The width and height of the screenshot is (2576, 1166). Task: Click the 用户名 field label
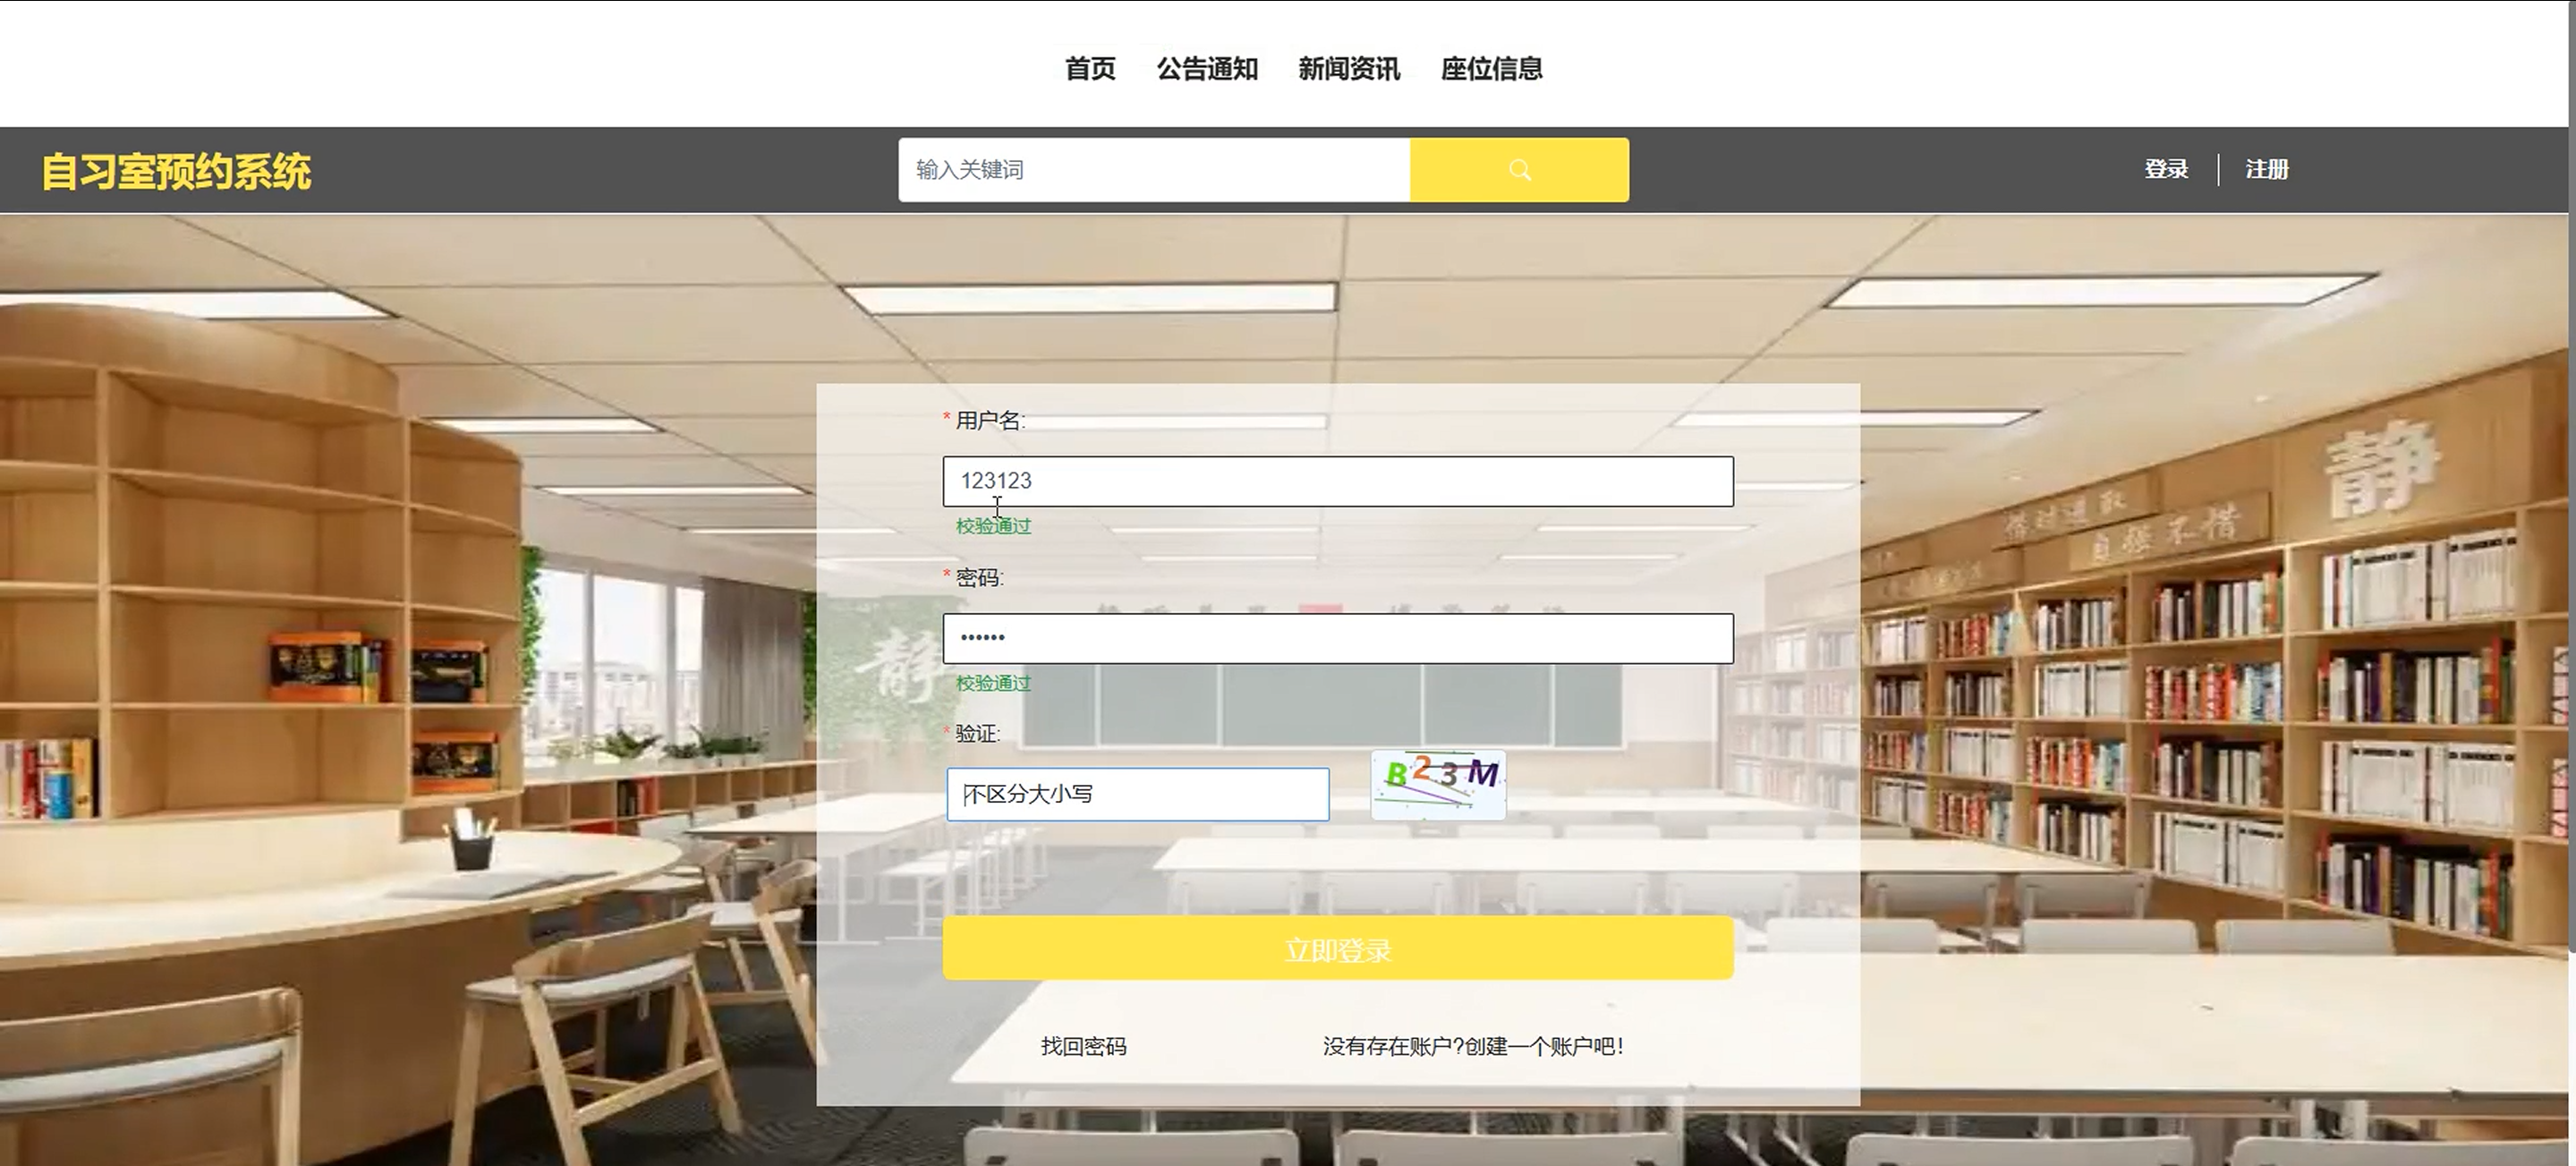989,420
